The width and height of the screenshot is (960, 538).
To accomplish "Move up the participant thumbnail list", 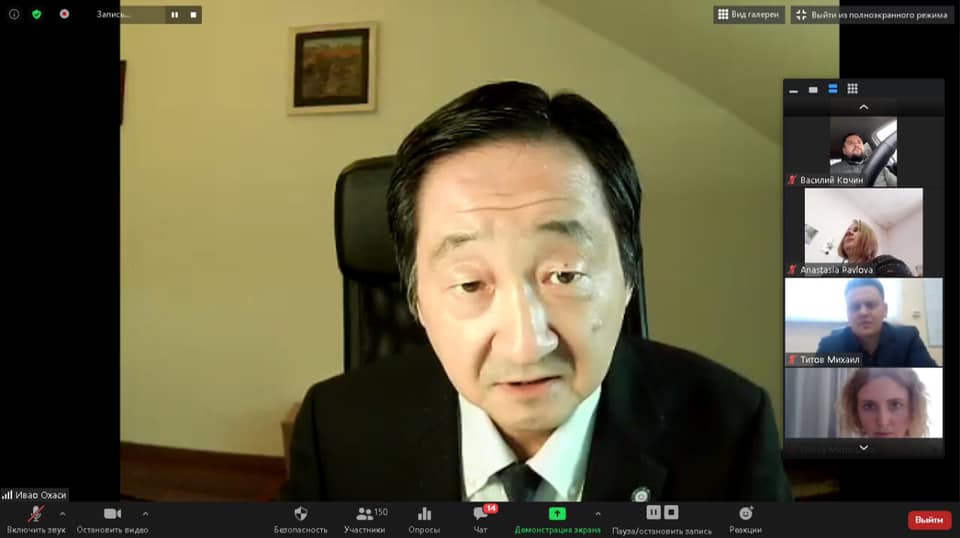I will (864, 108).
